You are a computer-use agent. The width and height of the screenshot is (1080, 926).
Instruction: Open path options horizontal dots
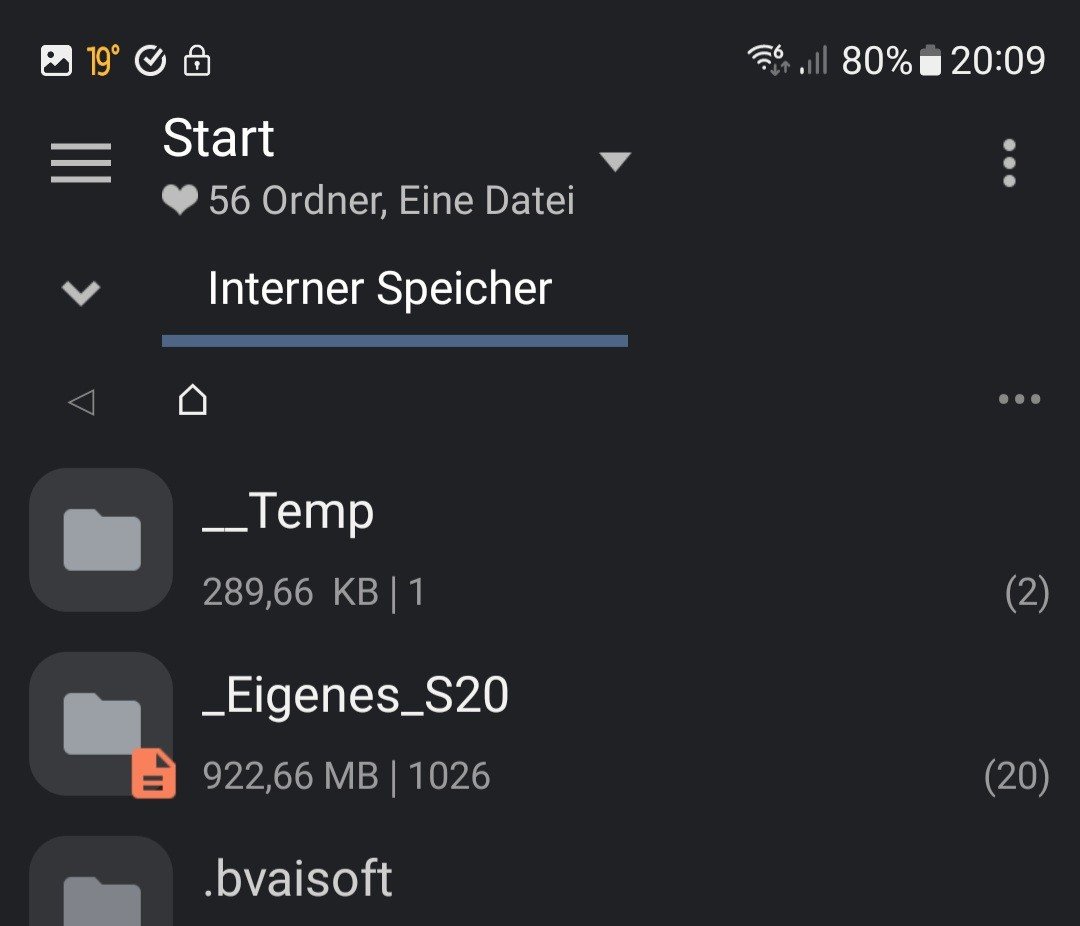coord(1019,400)
